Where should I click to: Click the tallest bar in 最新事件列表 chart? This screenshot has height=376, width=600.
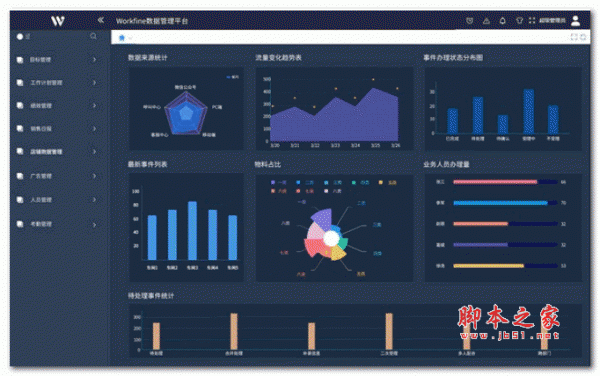pyautogui.click(x=192, y=231)
